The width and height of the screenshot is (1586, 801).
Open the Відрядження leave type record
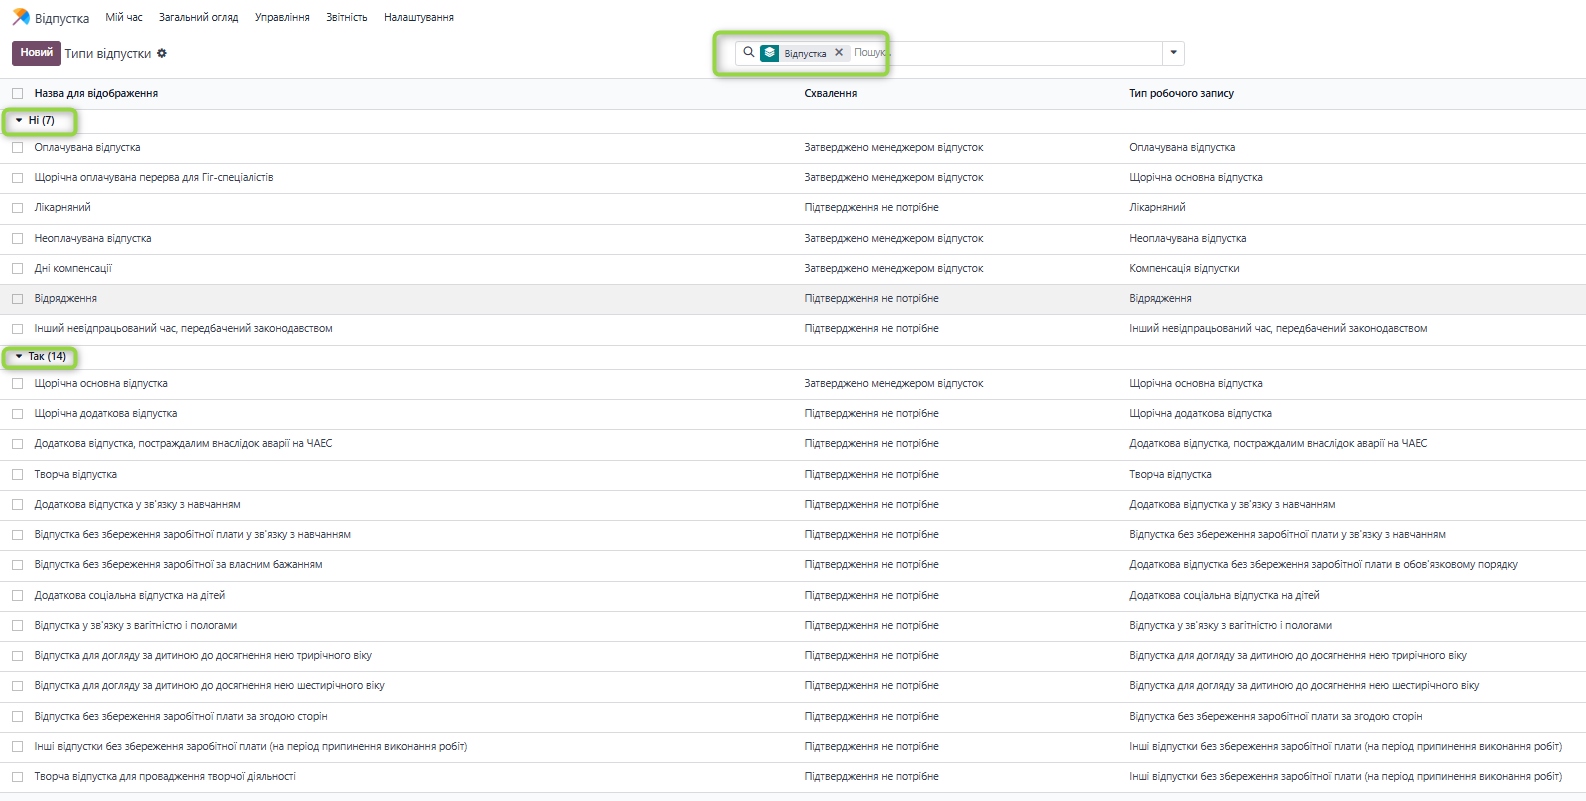click(66, 298)
